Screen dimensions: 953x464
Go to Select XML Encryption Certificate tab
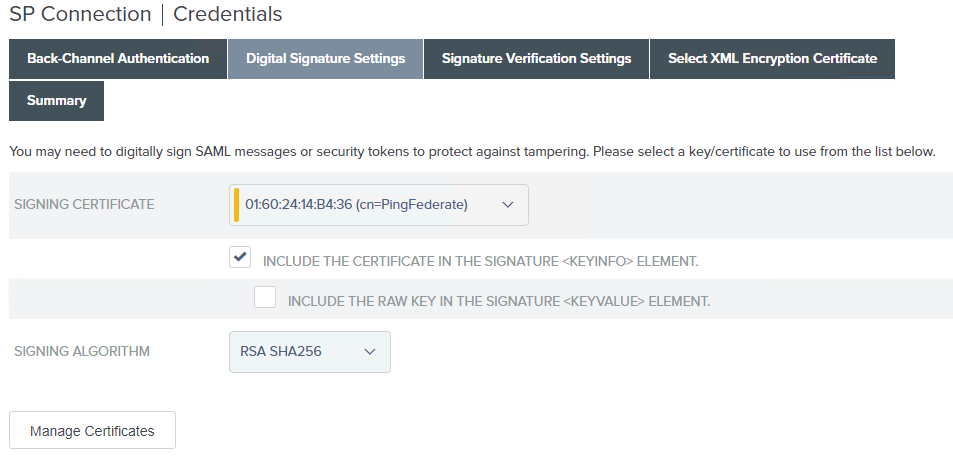[x=772, y=59]
